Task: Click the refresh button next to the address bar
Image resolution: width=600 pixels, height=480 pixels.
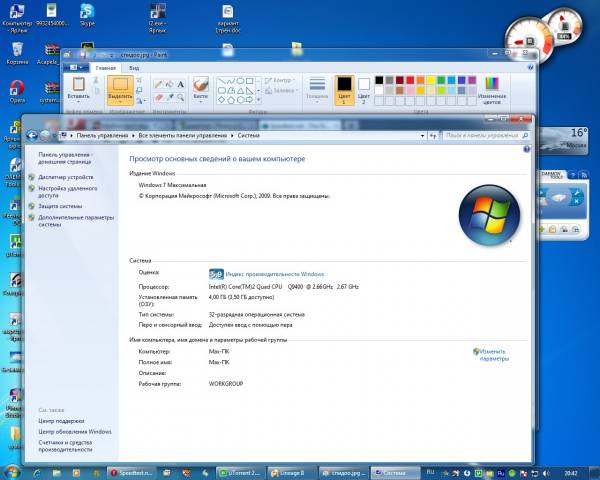Action: (433, 136)
